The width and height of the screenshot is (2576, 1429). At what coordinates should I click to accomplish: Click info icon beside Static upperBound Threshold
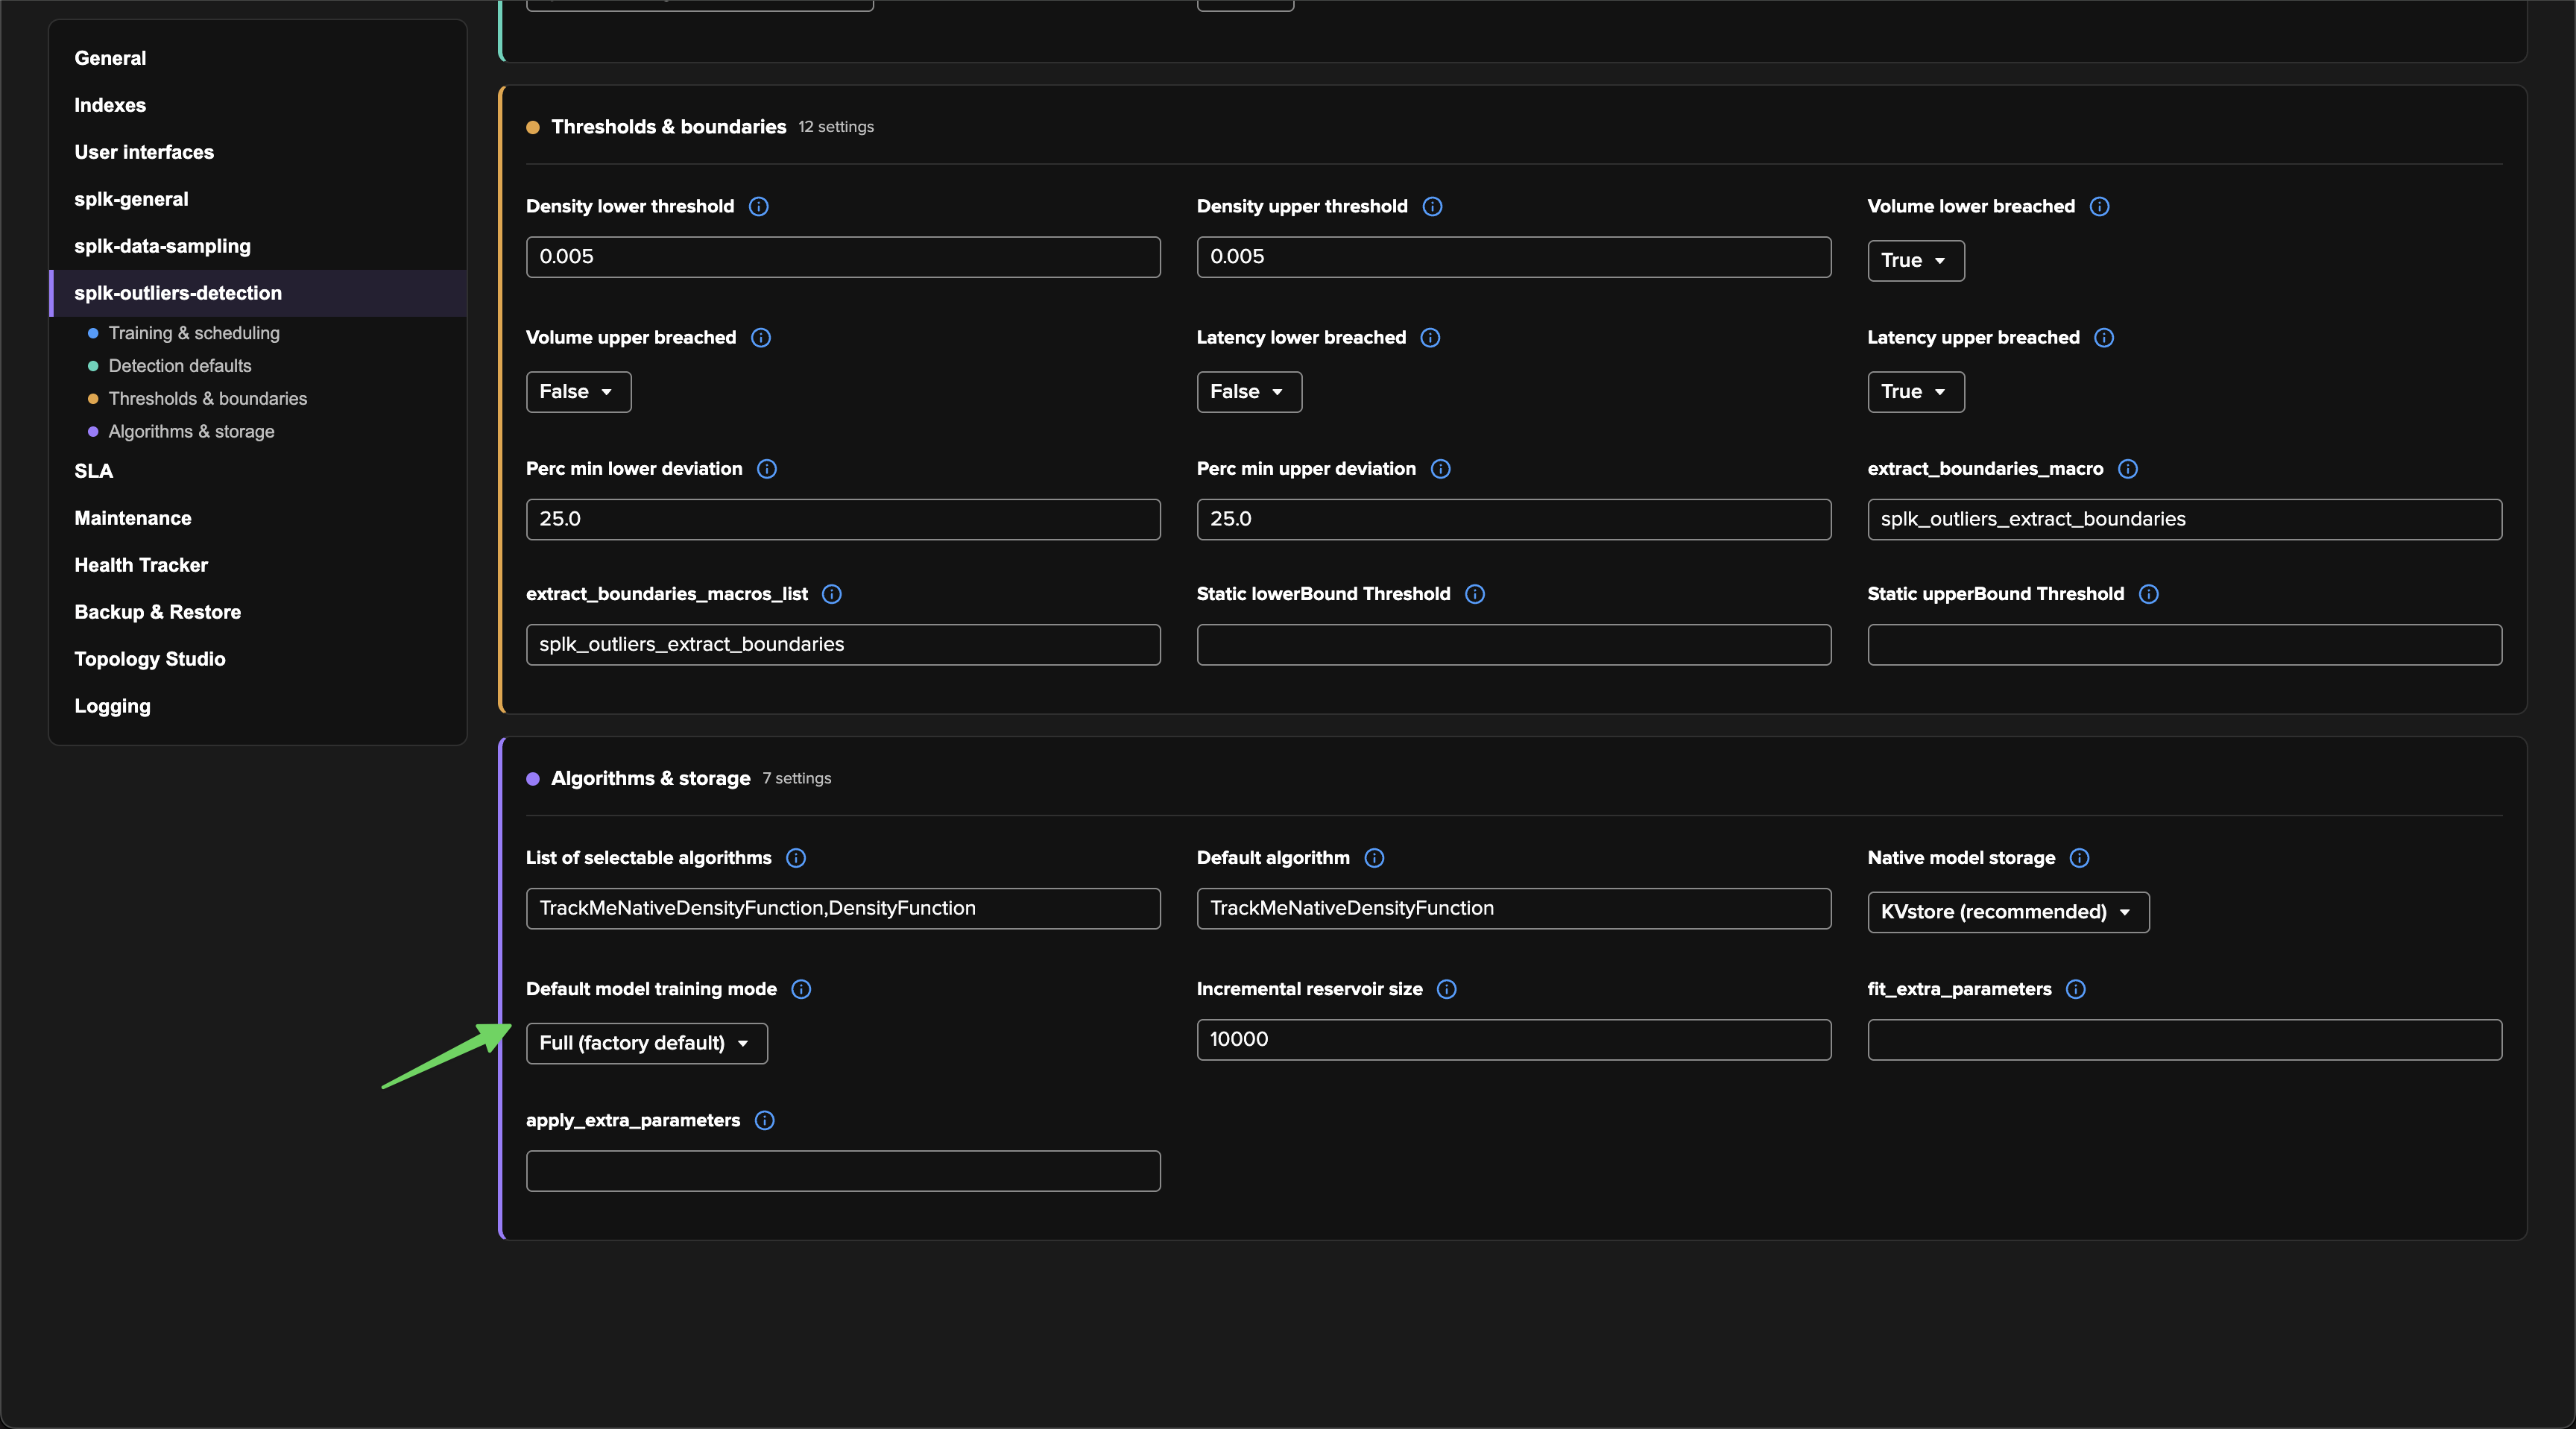(2149, 594)
